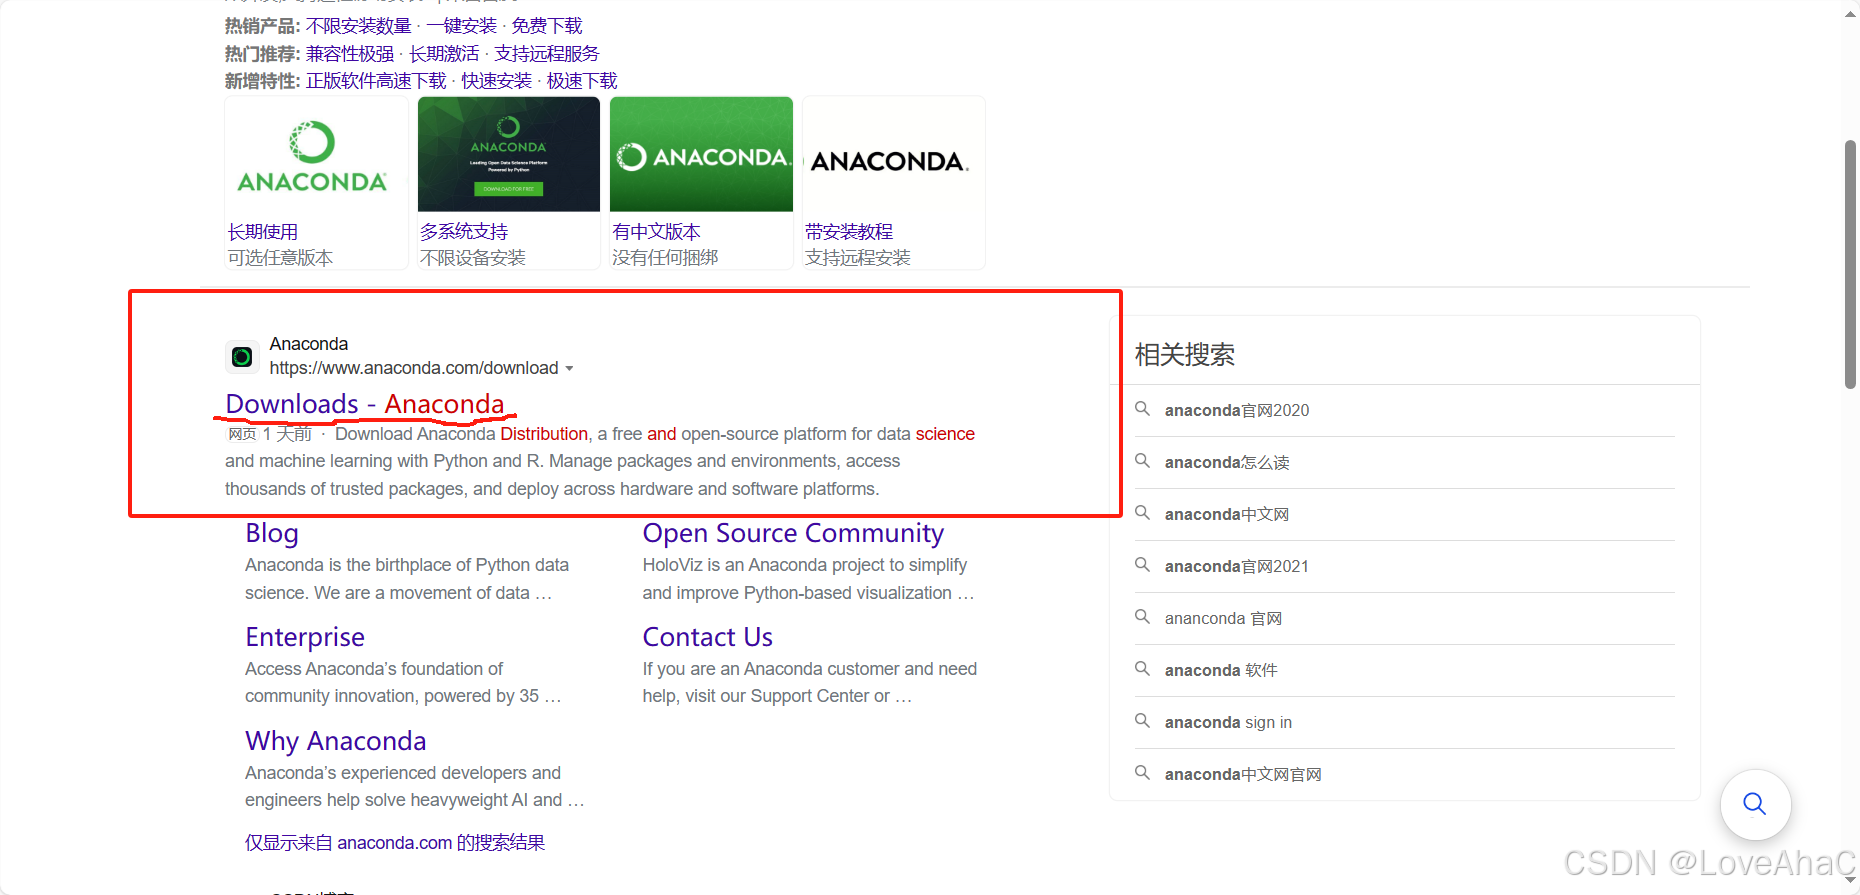Click search icon beside anaconda sign in

point(1142,721)
